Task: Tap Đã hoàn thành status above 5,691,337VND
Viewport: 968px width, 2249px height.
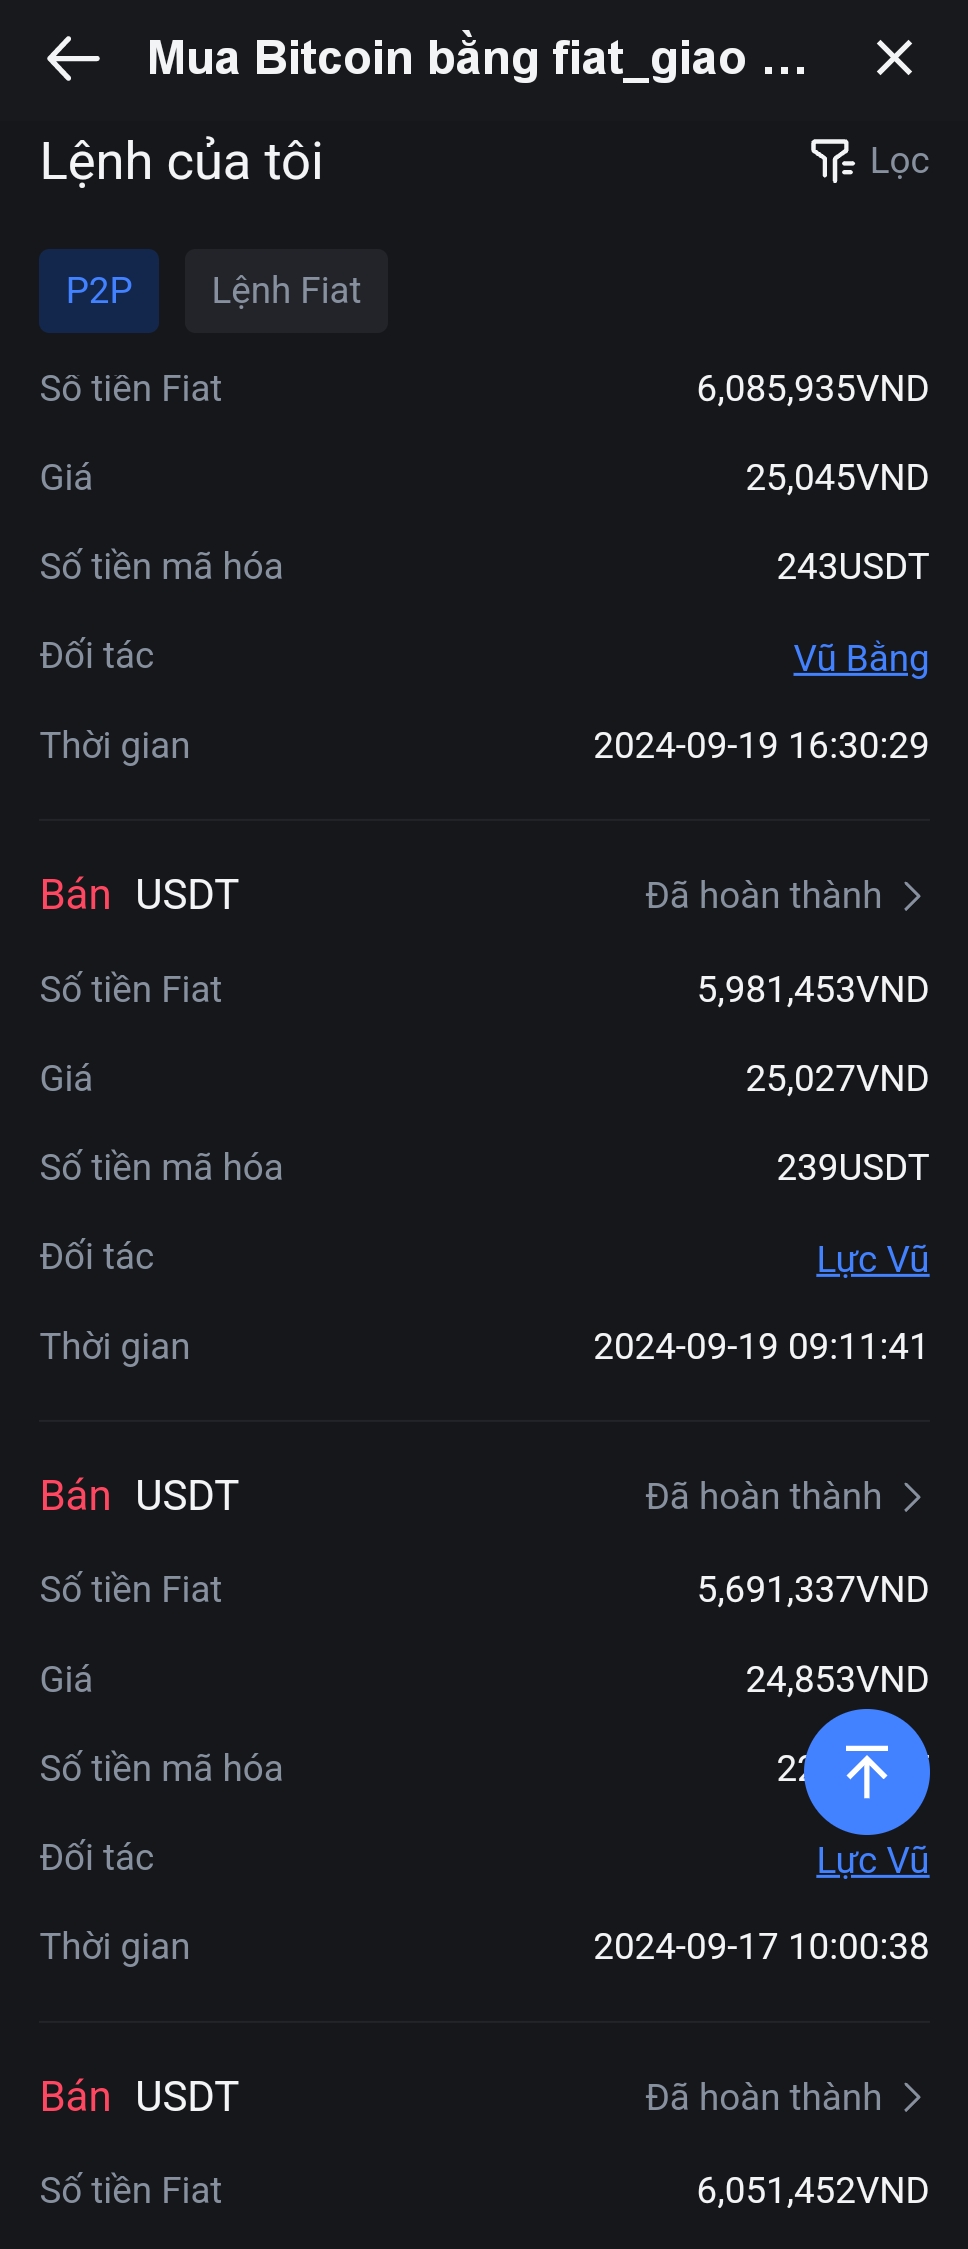Action: coord(763,1497)
